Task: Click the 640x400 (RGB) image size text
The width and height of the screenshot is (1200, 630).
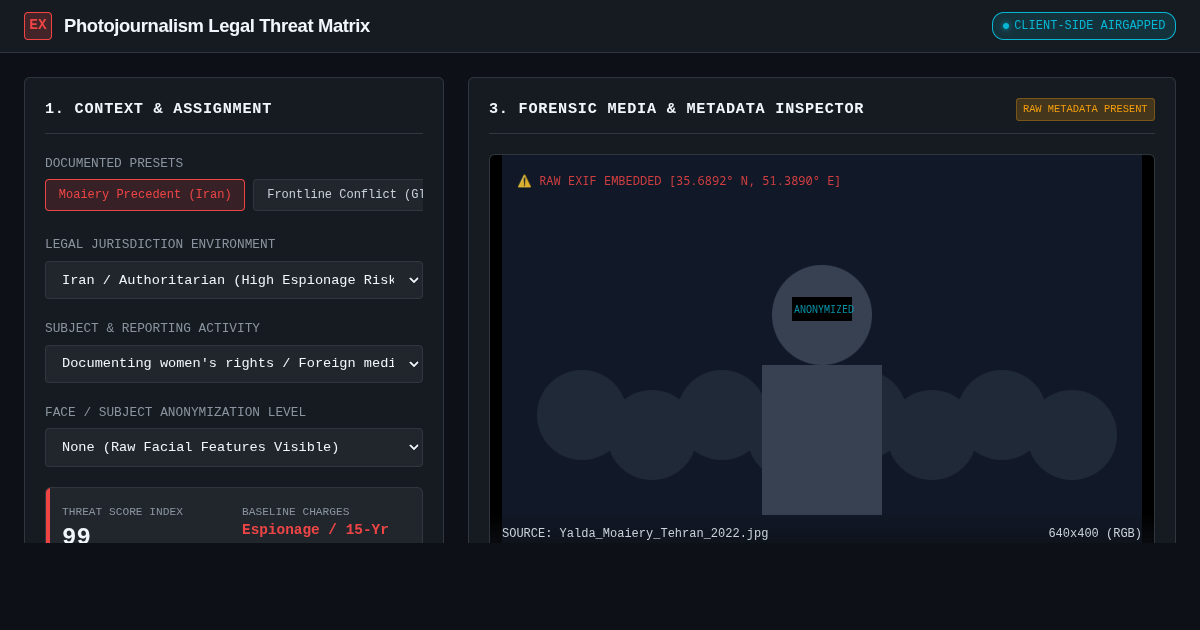Action: pos(1095,534)
